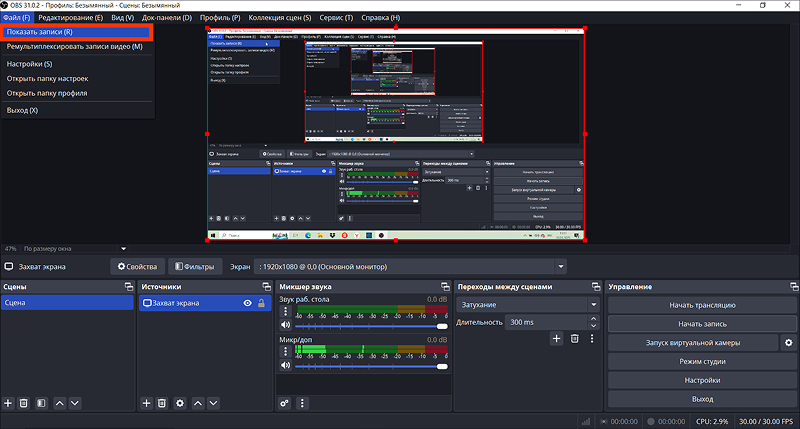Add a new scene with plus icon
The height and width of the screenshot is (429, 800).
click(x=8, y=403)
